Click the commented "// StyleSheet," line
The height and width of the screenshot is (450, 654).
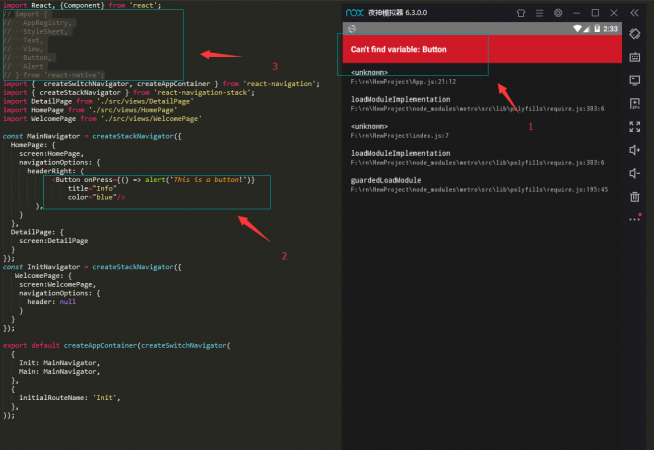coord(38,31)
